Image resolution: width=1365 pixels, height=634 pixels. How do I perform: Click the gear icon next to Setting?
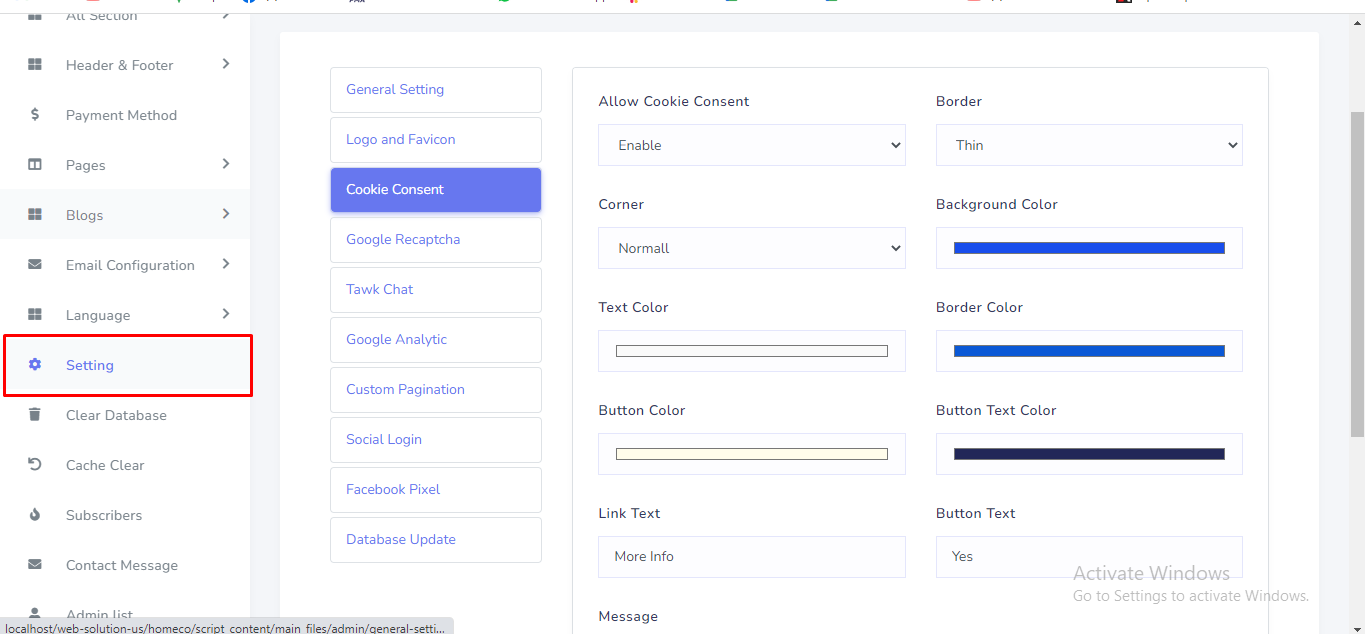coord(35,365)
